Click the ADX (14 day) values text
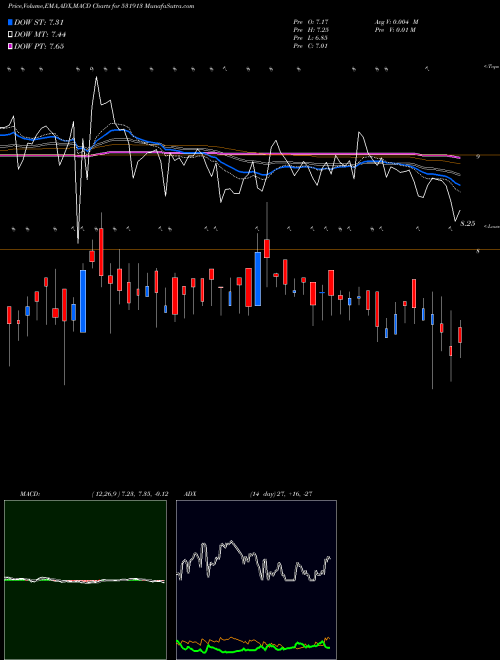 281,494
